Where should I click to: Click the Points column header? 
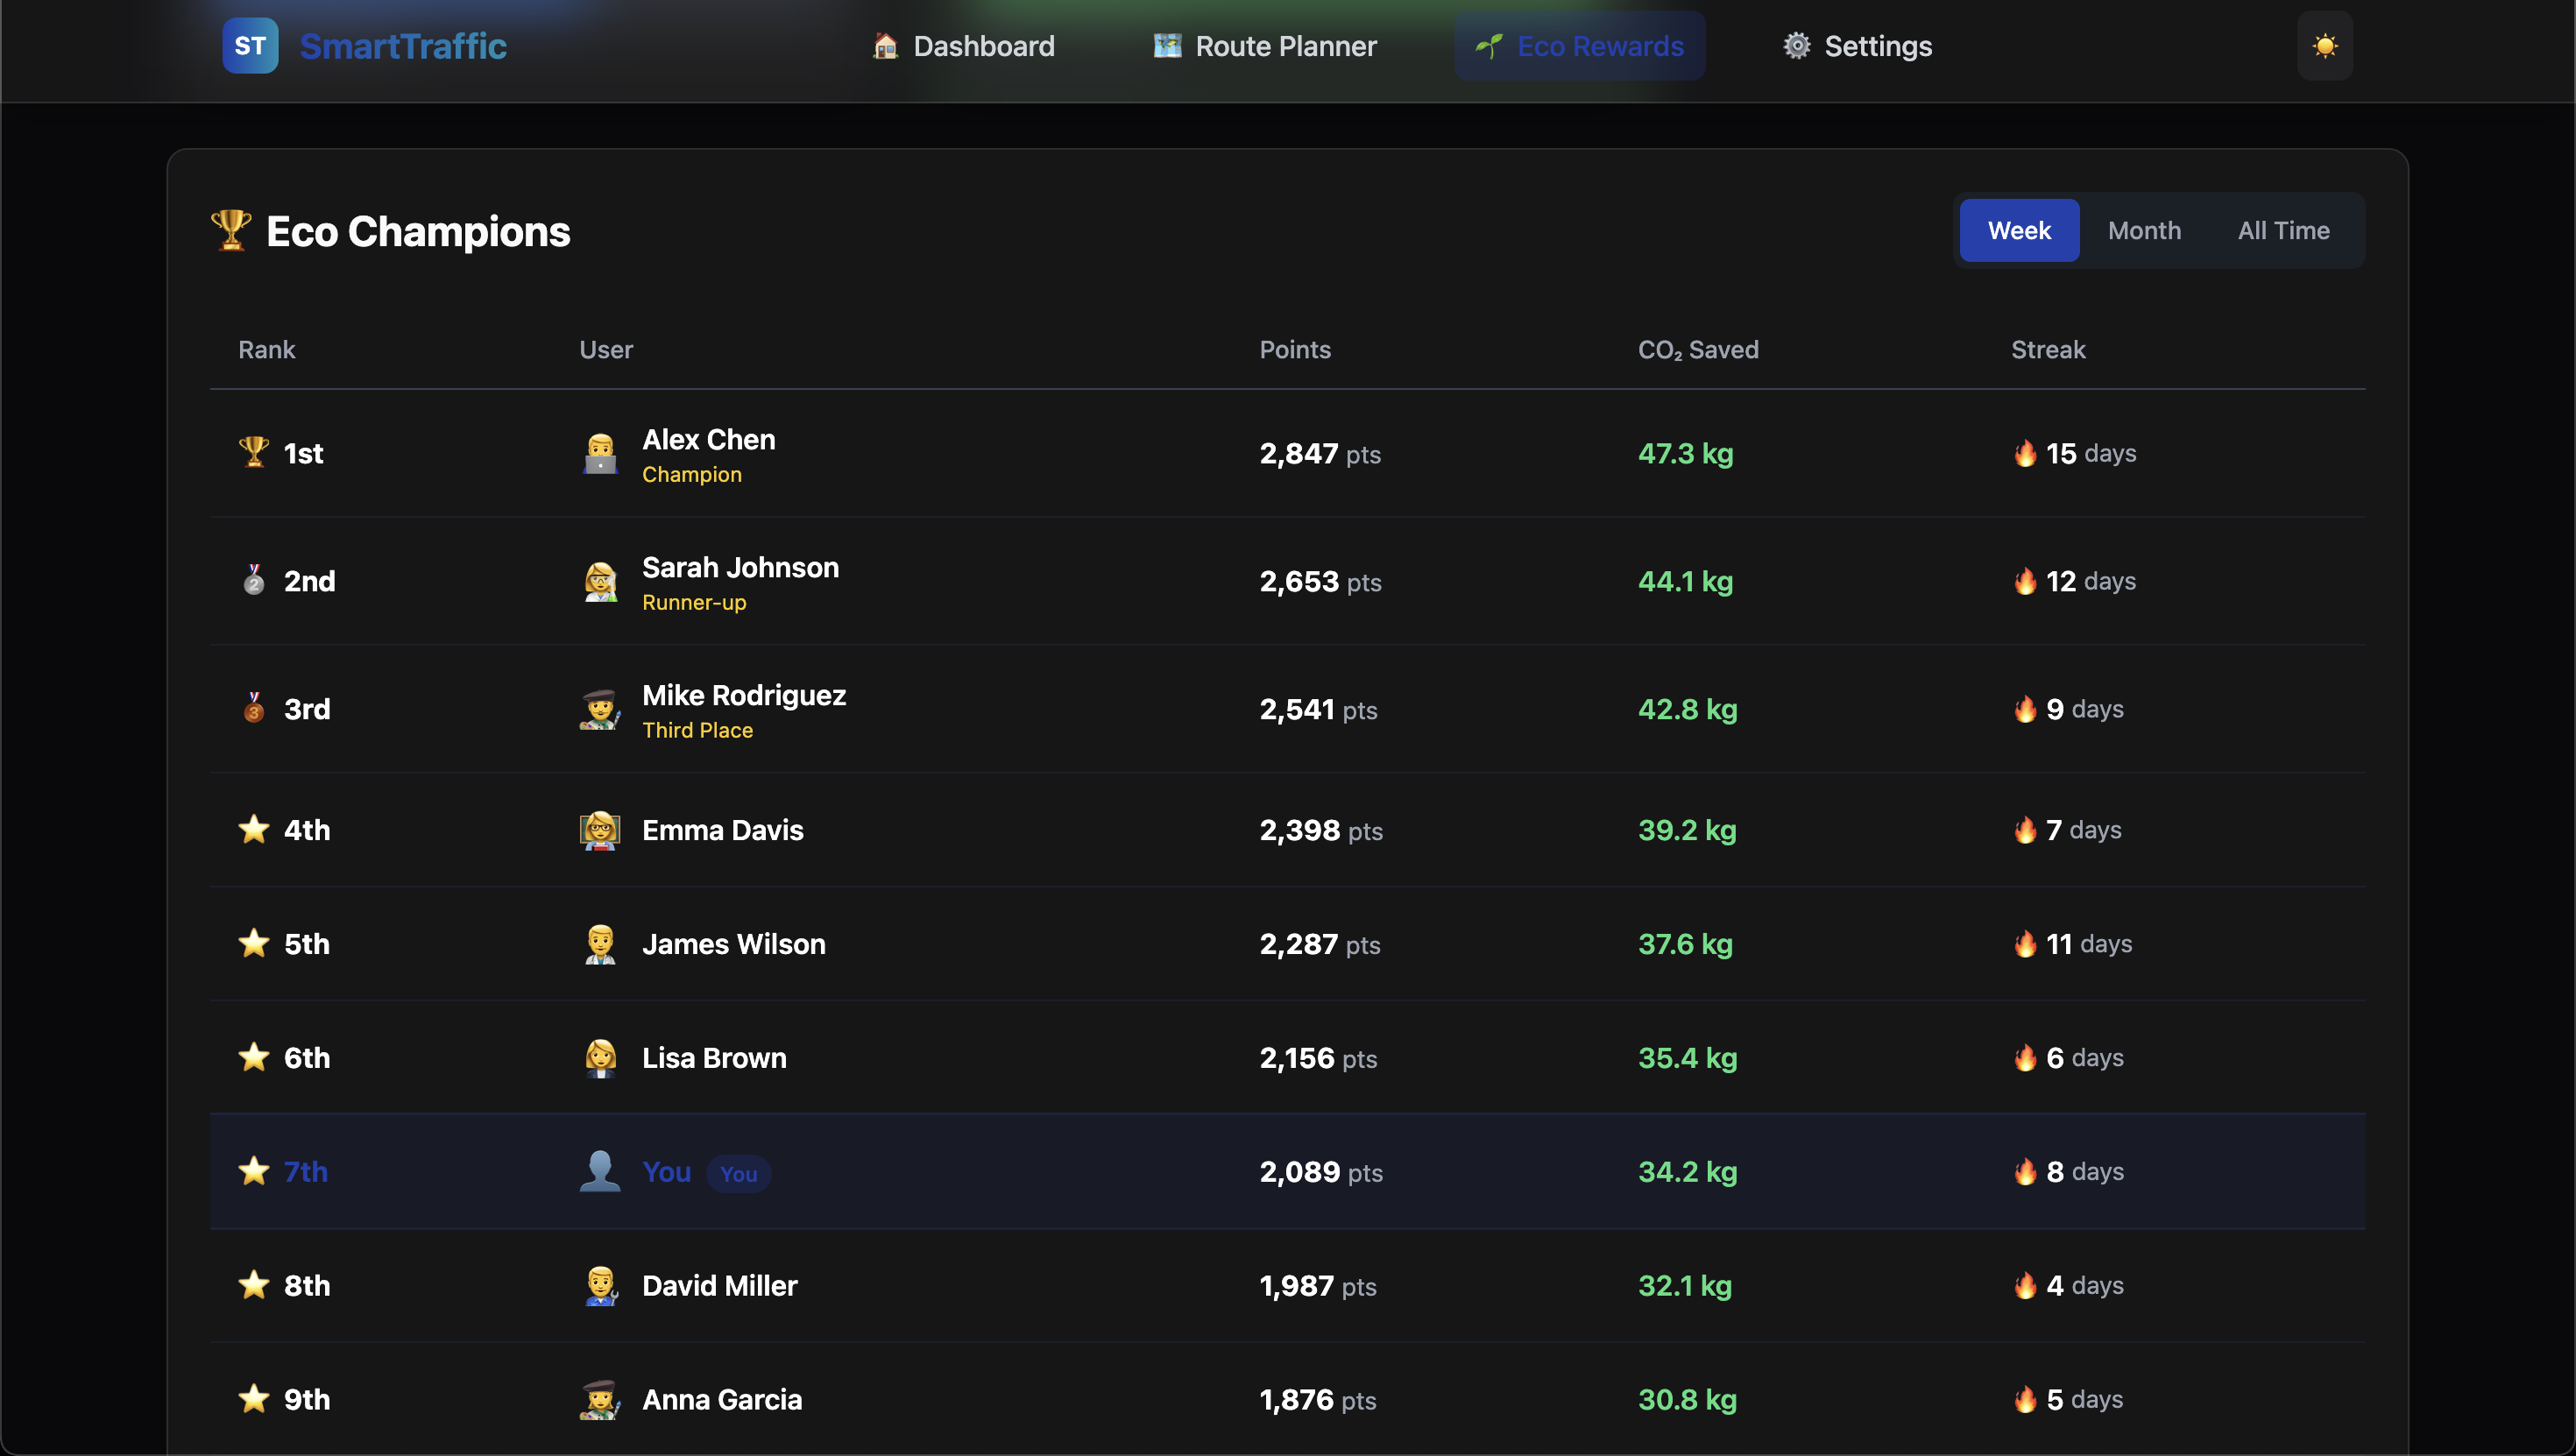pyautogui.click(x=1294, y=350)
